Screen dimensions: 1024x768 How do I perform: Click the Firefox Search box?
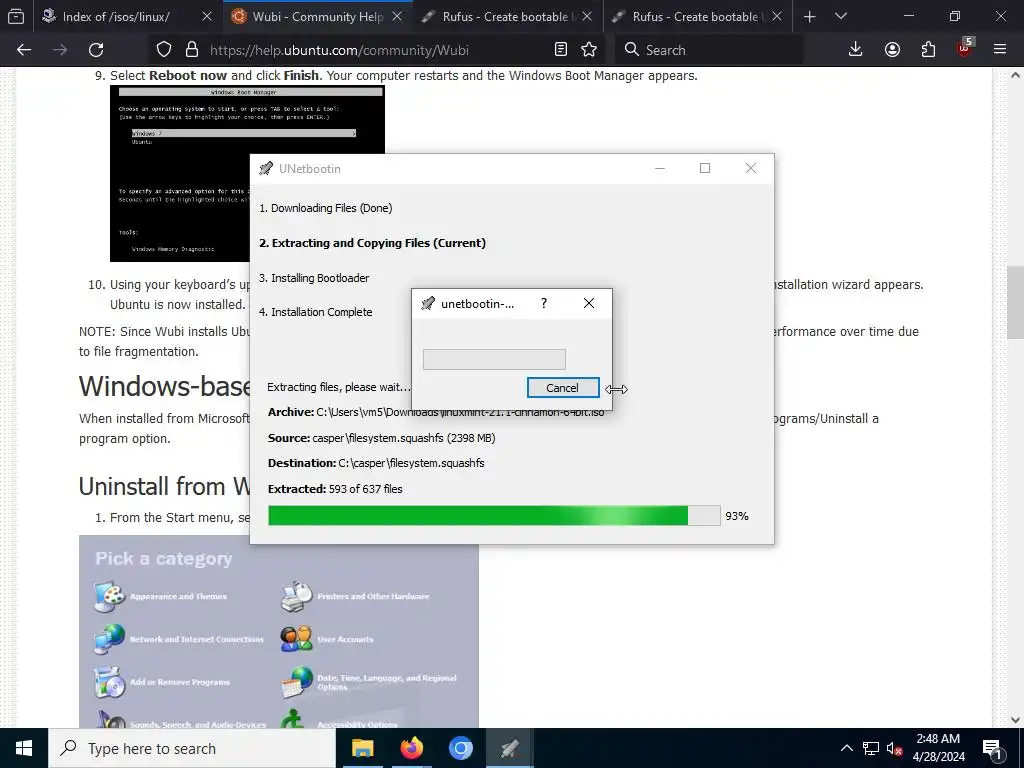tap(709, 50)
